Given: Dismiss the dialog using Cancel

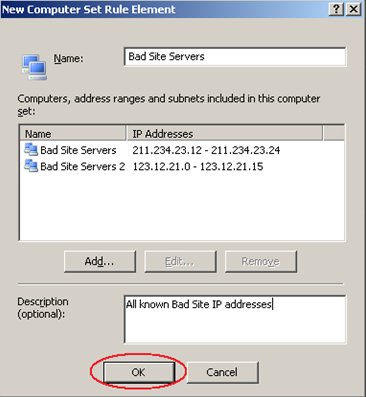Looking at the screenshot, I should coord(222,372).
